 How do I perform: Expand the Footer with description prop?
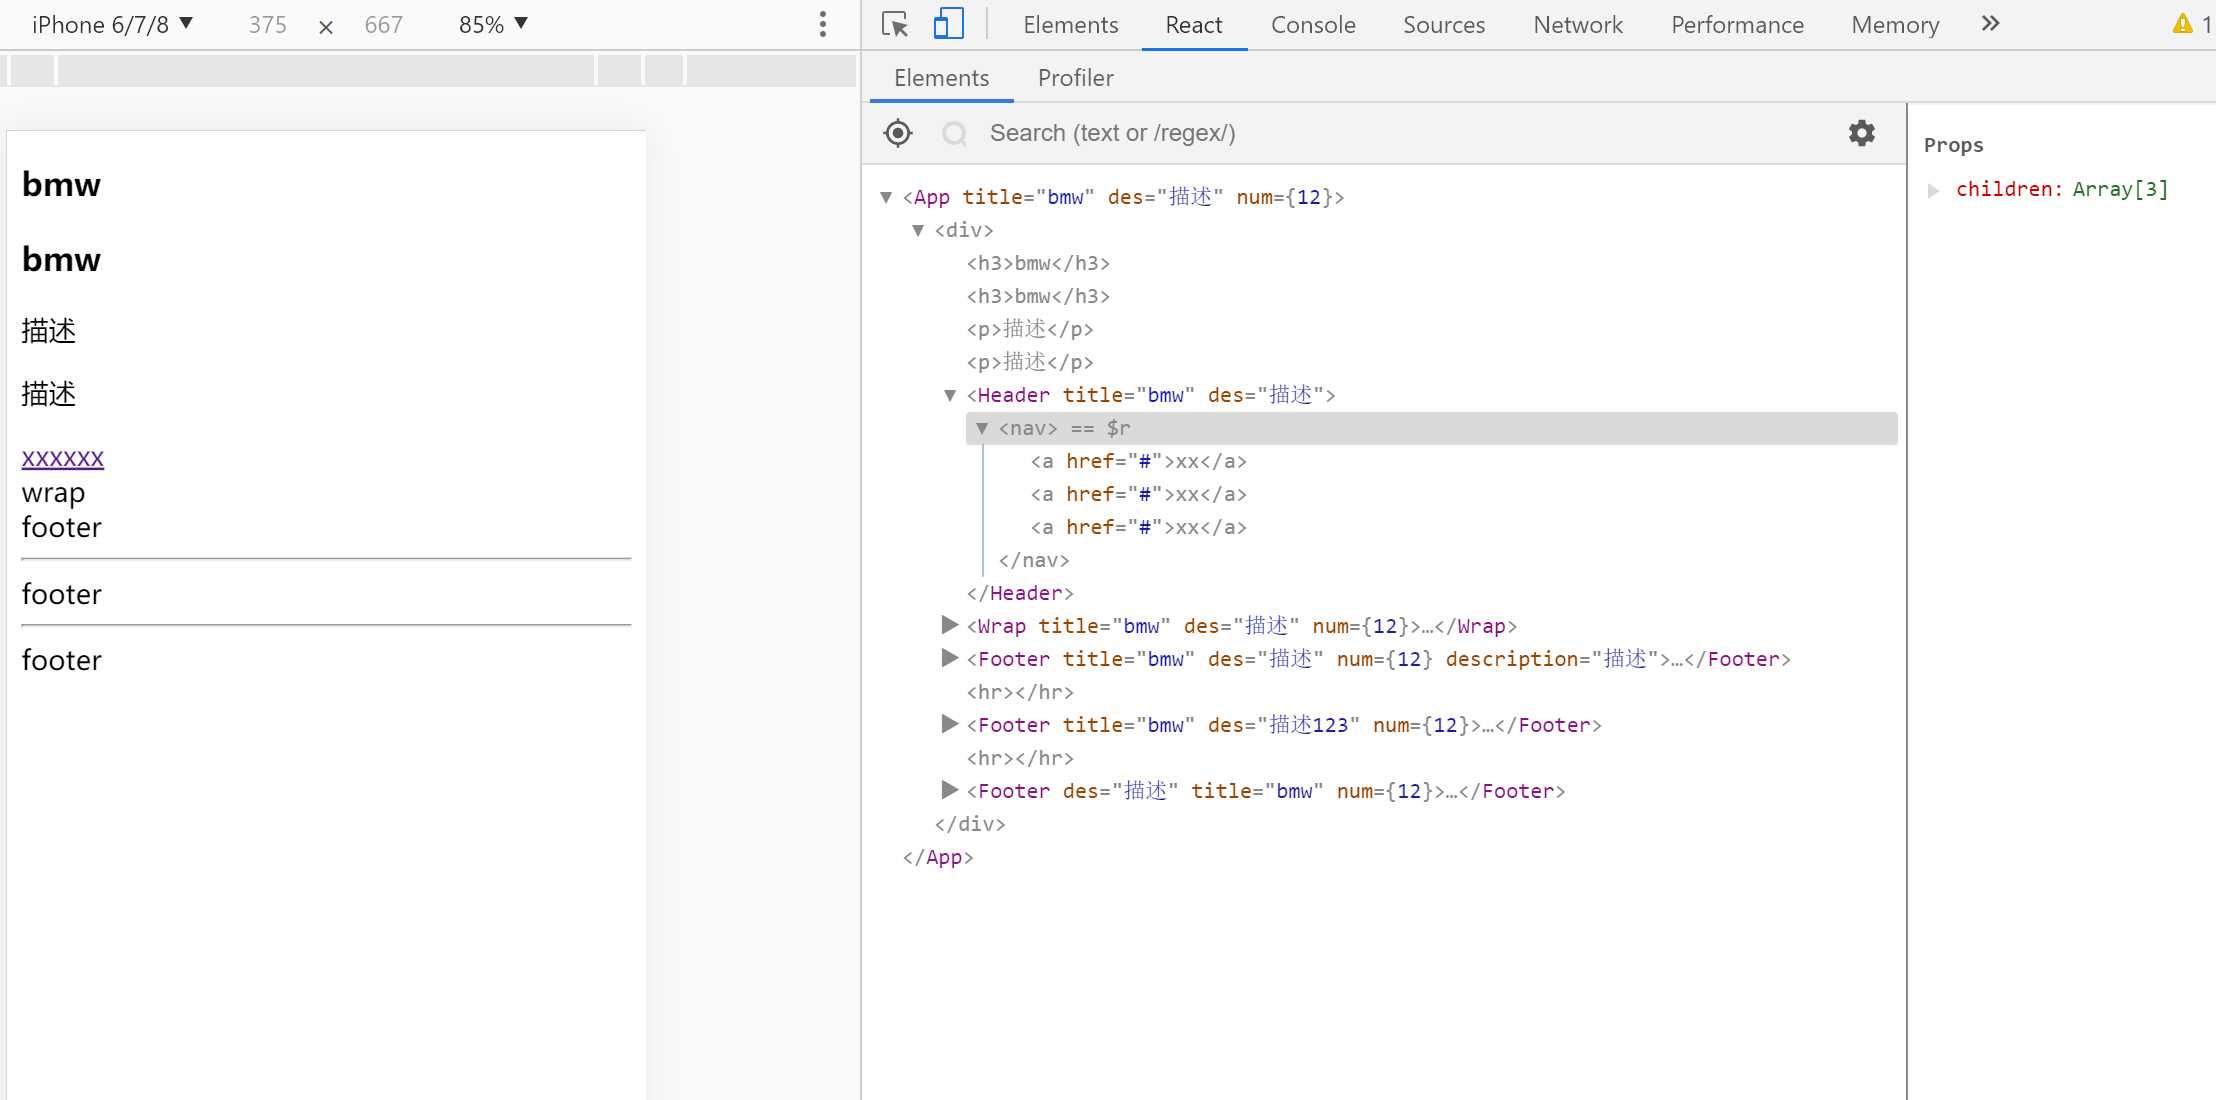(950, 659)
